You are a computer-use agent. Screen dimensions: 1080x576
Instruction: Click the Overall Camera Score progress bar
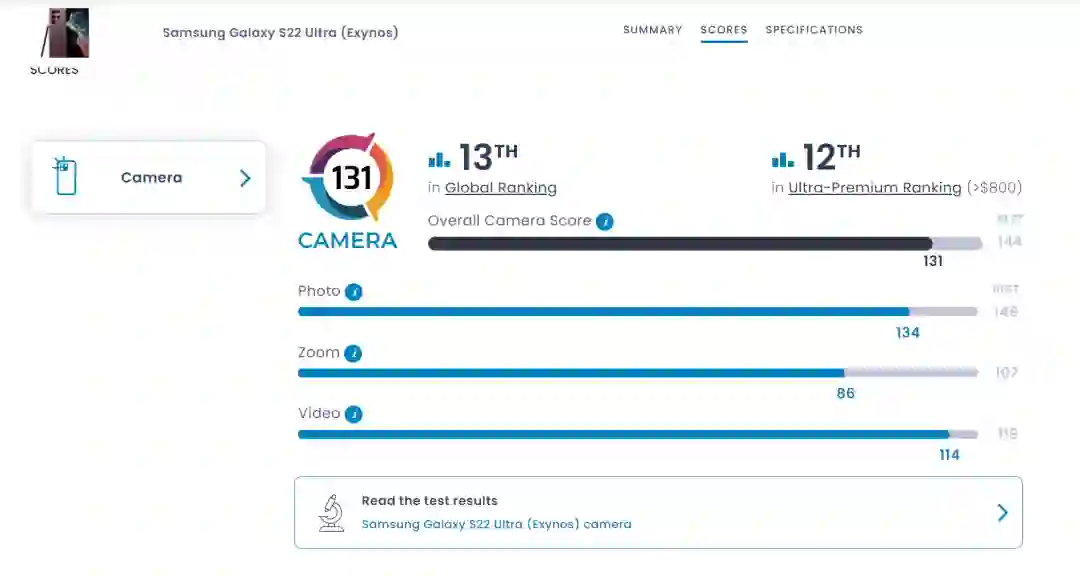[680, 244]
